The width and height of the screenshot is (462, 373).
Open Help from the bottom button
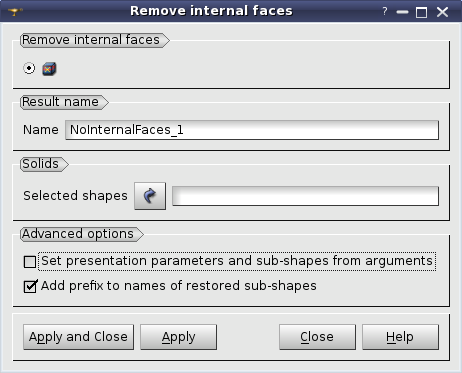[x=400, y=337]
